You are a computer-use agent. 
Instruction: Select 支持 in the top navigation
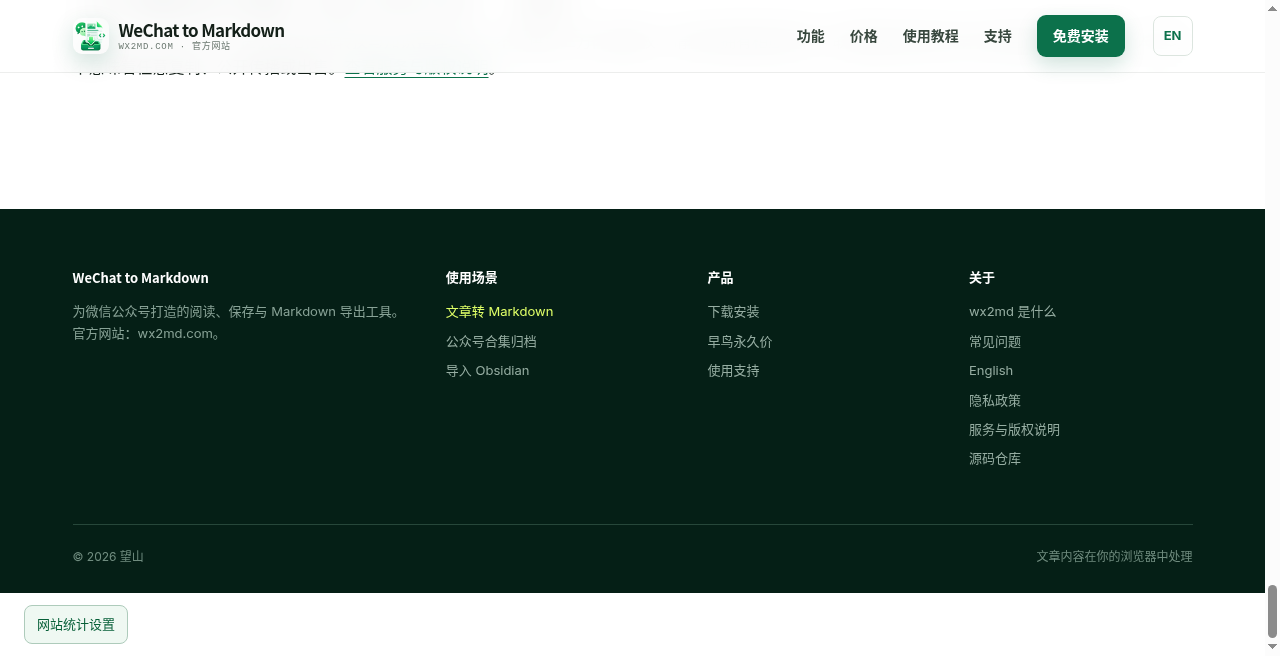[x=997, y=36]
